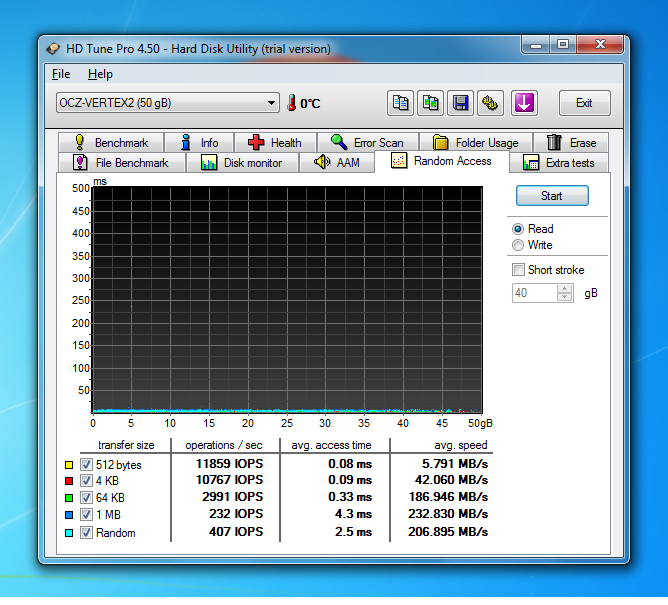Viewport: 668px width, 605px height.
Task: Click the Exit button
Action: [583, 103]
